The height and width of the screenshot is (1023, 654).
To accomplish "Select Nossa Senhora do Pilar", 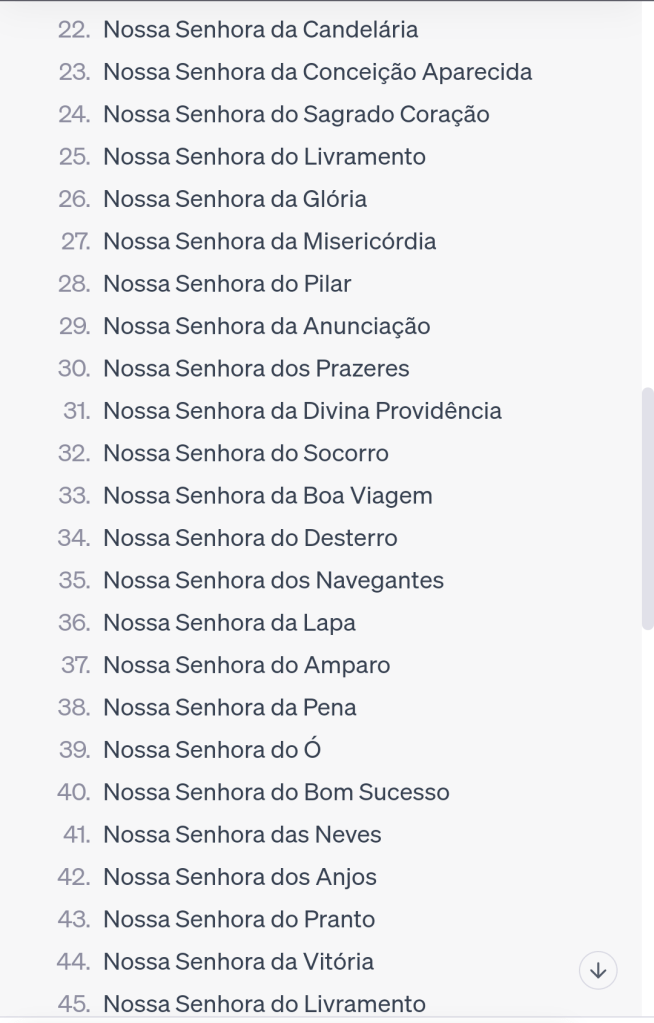I will (x=227, y=283).
